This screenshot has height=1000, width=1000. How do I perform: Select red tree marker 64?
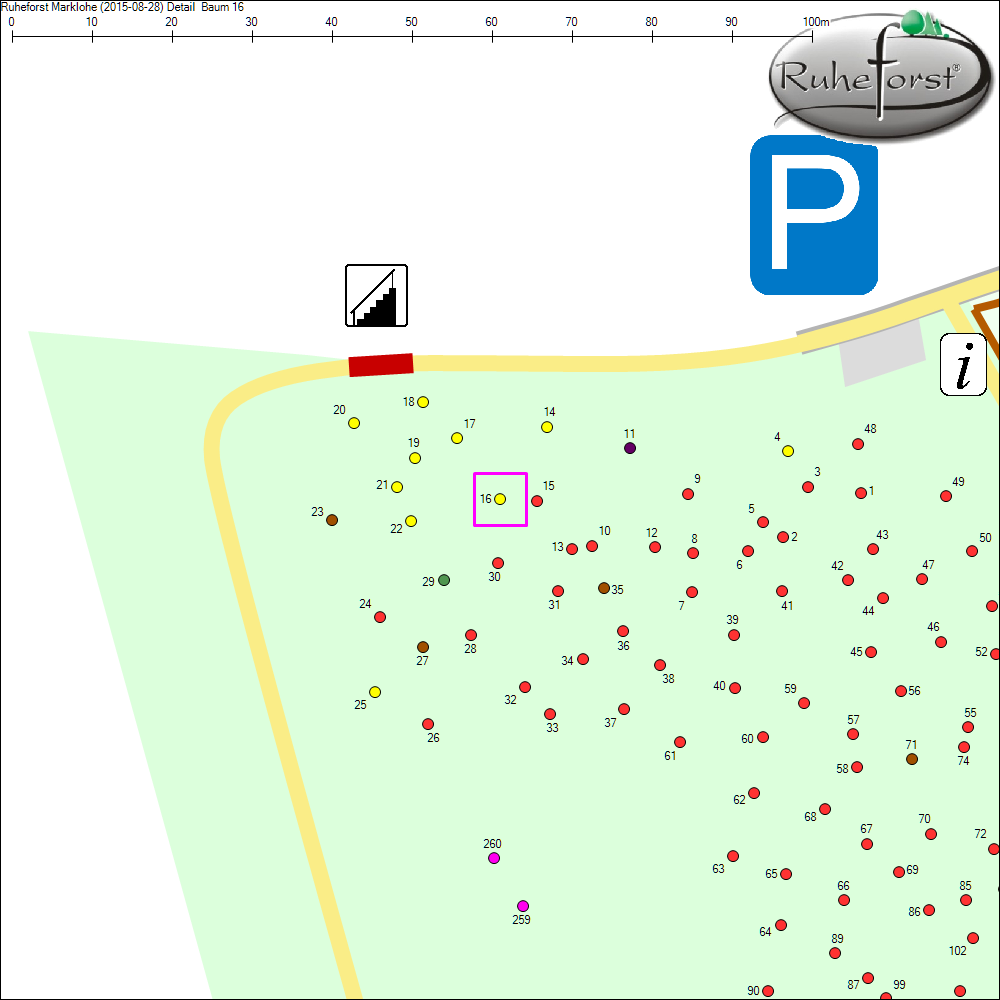point(781,925)
